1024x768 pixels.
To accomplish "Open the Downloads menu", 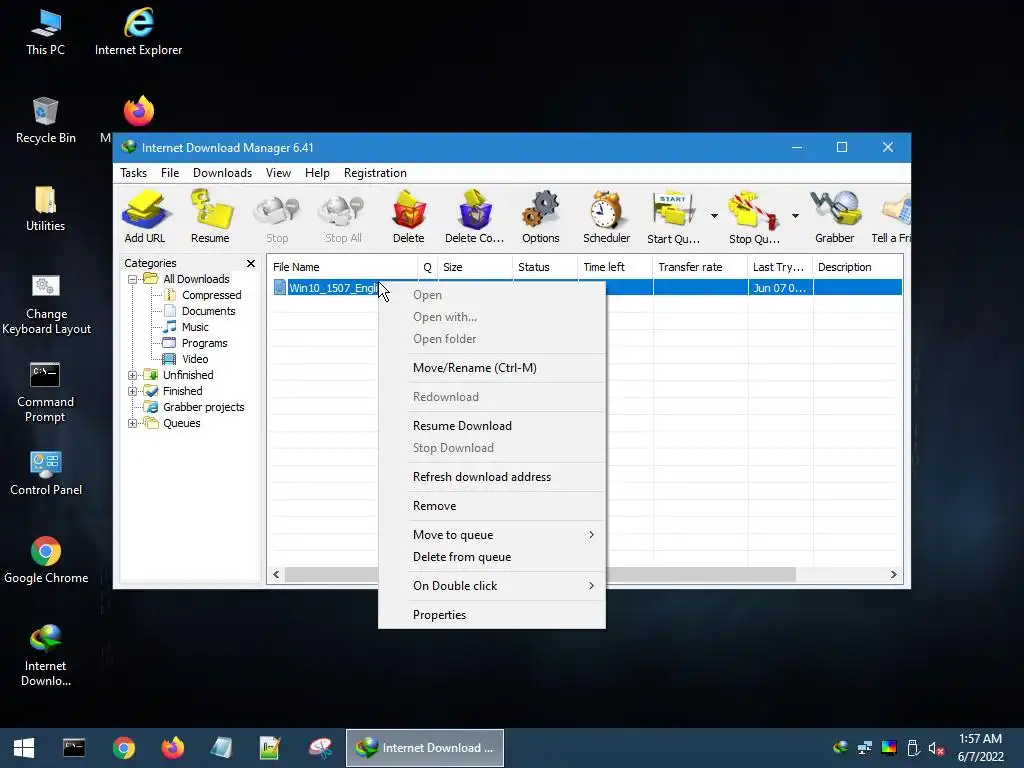I will point(222,173).
